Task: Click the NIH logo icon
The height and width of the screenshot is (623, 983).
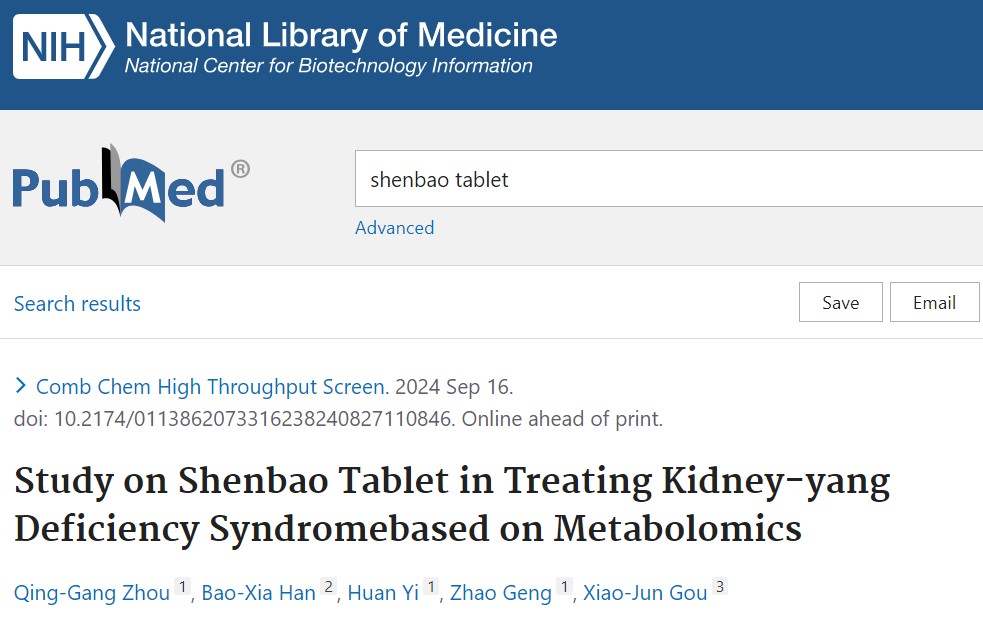Action: [62, 47]
